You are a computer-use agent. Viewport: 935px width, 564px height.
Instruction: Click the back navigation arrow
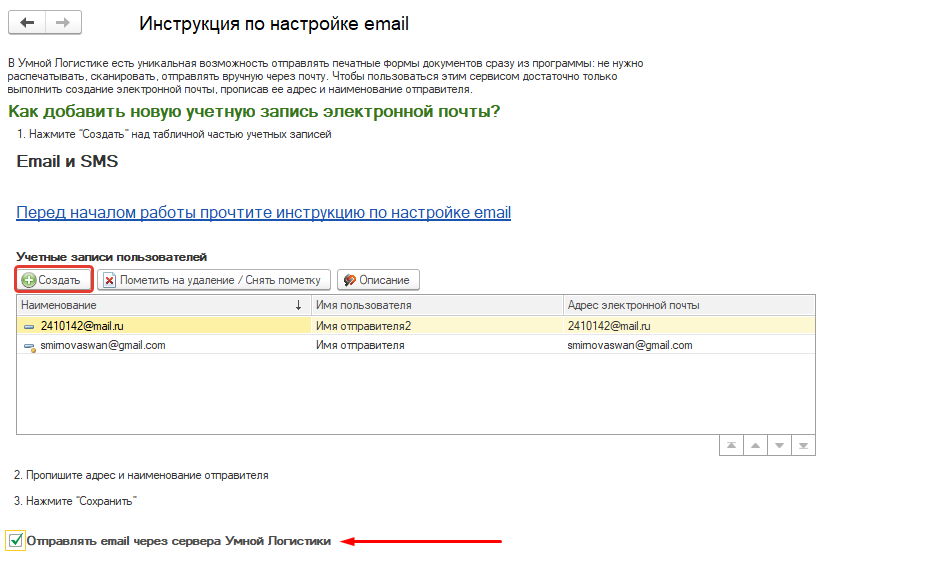(x=27, y=23)
